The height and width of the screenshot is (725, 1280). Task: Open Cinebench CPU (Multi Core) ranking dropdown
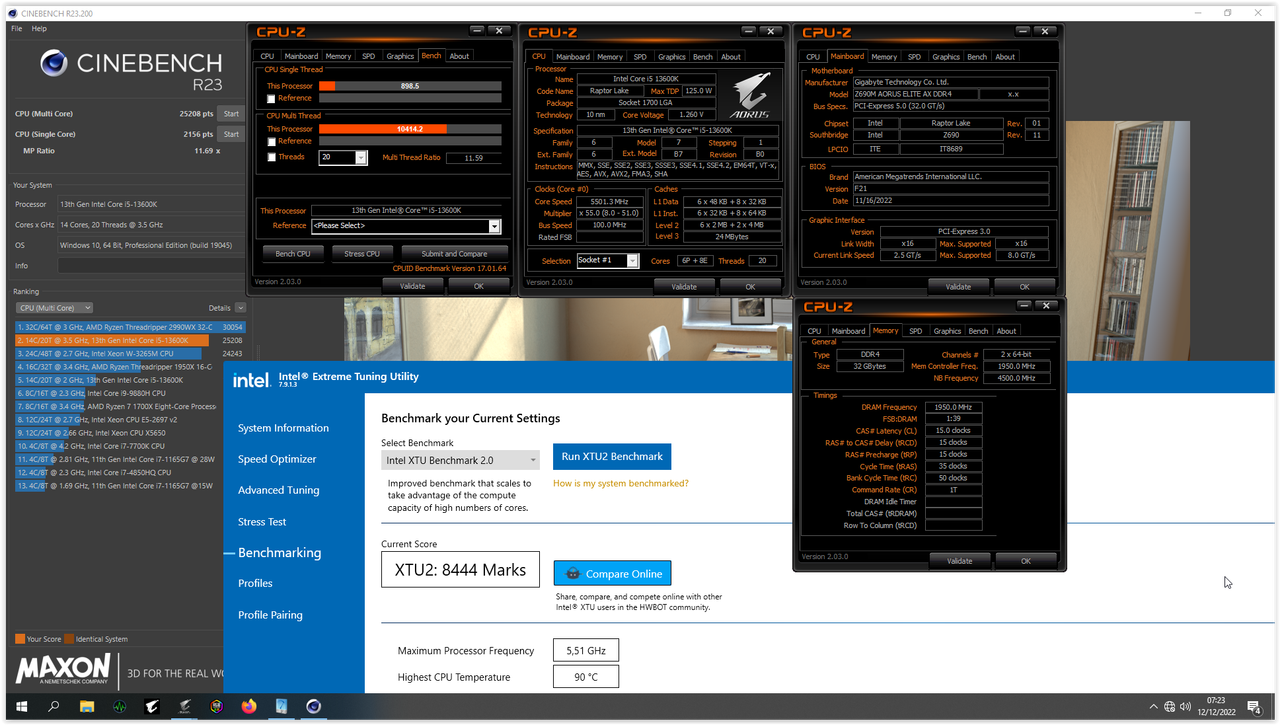pyautogui.click(x=55, y=308)
